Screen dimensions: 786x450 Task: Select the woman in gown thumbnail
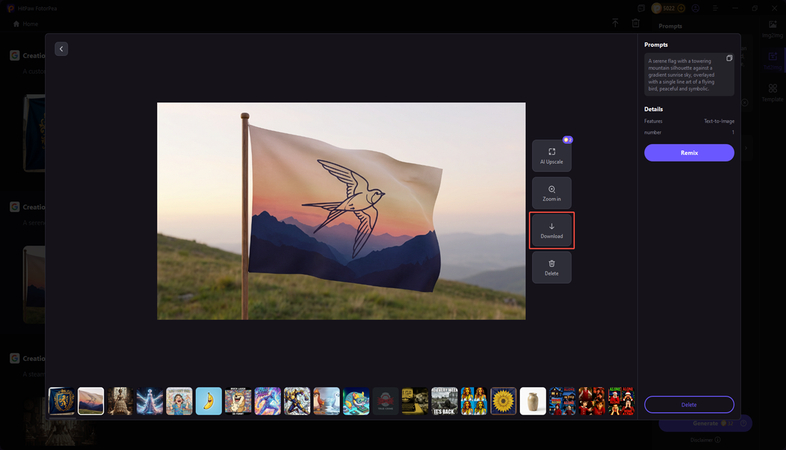click(120, 401)
